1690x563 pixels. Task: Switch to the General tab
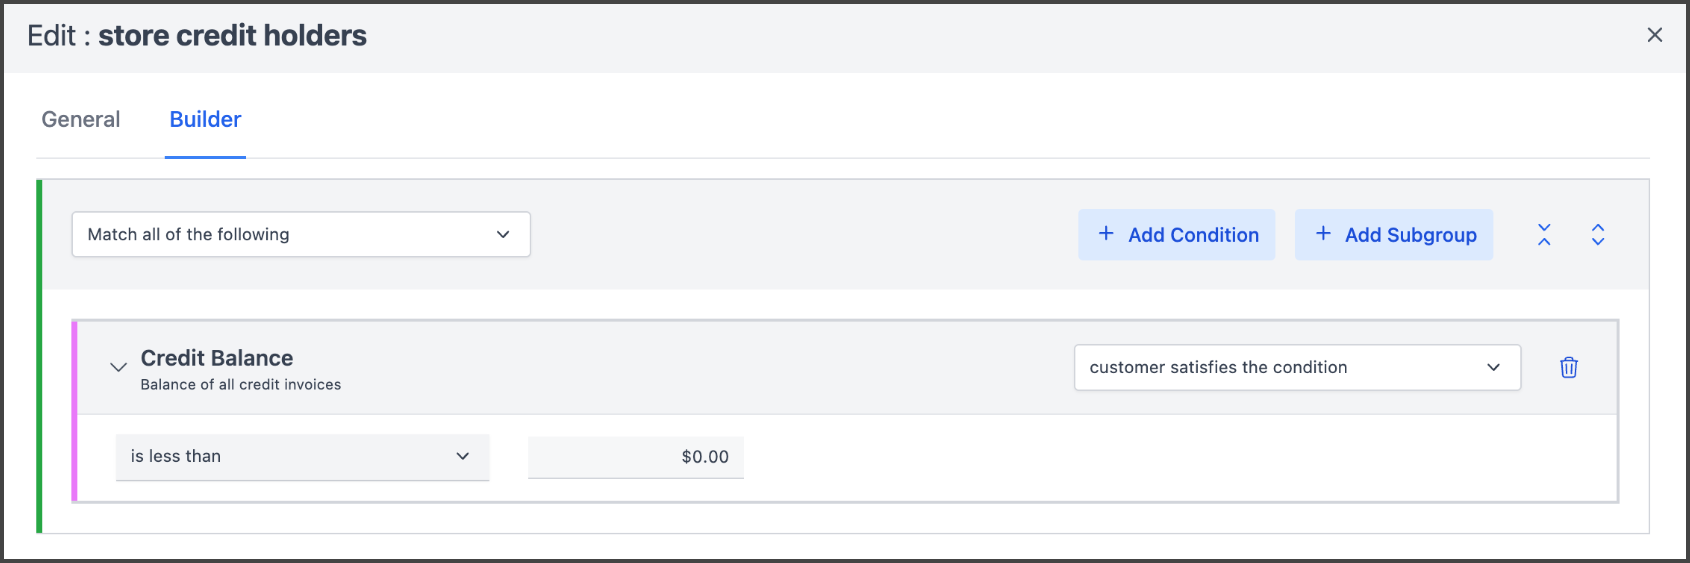(81, 119)
